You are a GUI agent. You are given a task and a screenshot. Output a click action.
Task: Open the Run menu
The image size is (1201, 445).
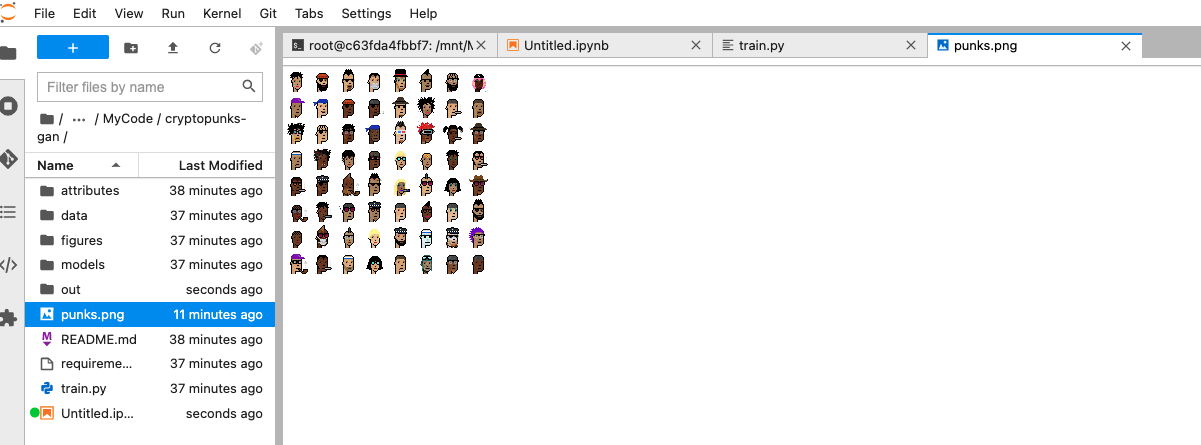pos(173,14)
